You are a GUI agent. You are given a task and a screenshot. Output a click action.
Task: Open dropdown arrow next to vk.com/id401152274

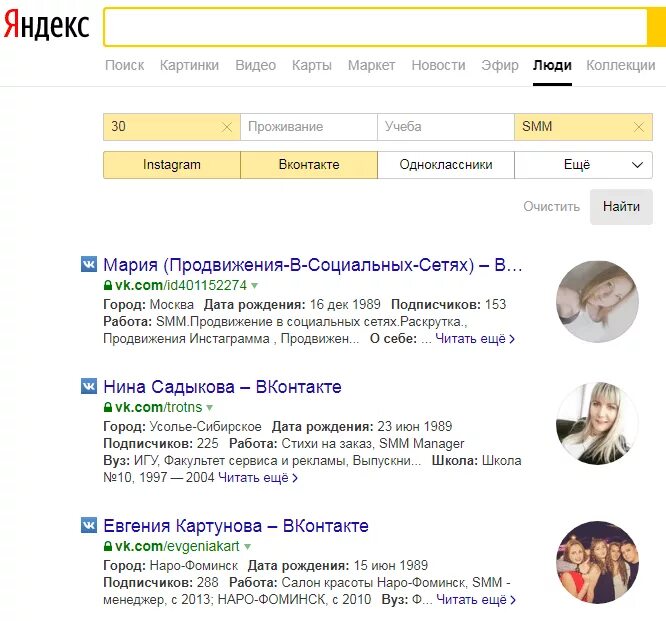click(x=254, y=286)
